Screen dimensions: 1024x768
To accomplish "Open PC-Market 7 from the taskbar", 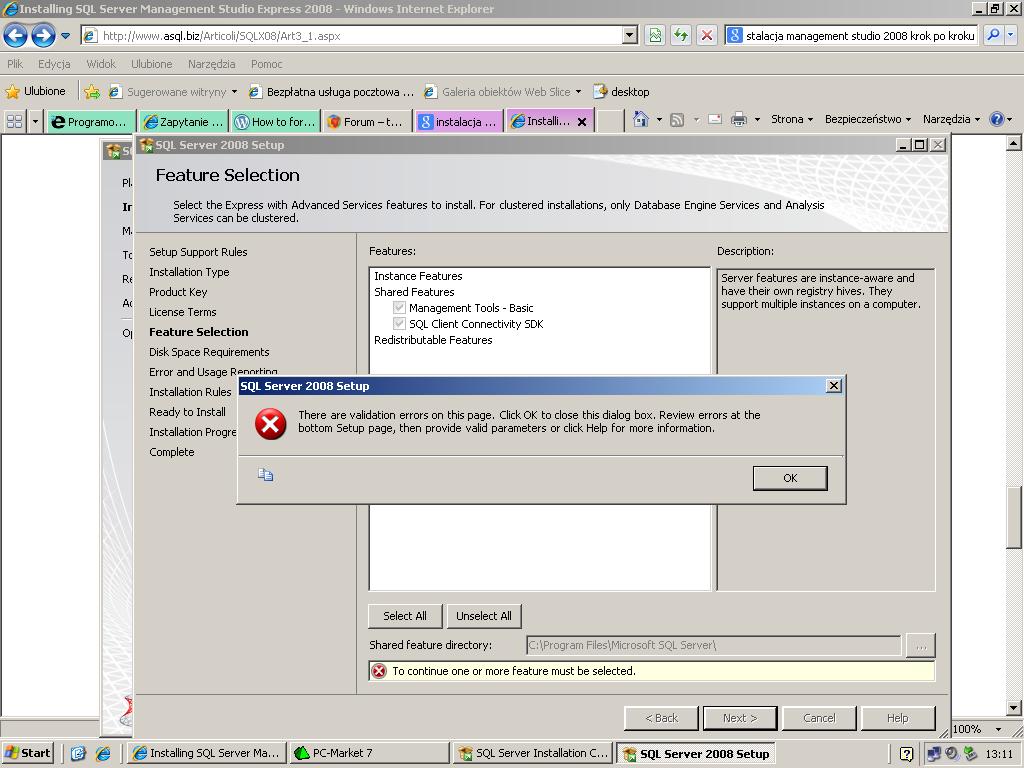I will click(x=370, y=753).
